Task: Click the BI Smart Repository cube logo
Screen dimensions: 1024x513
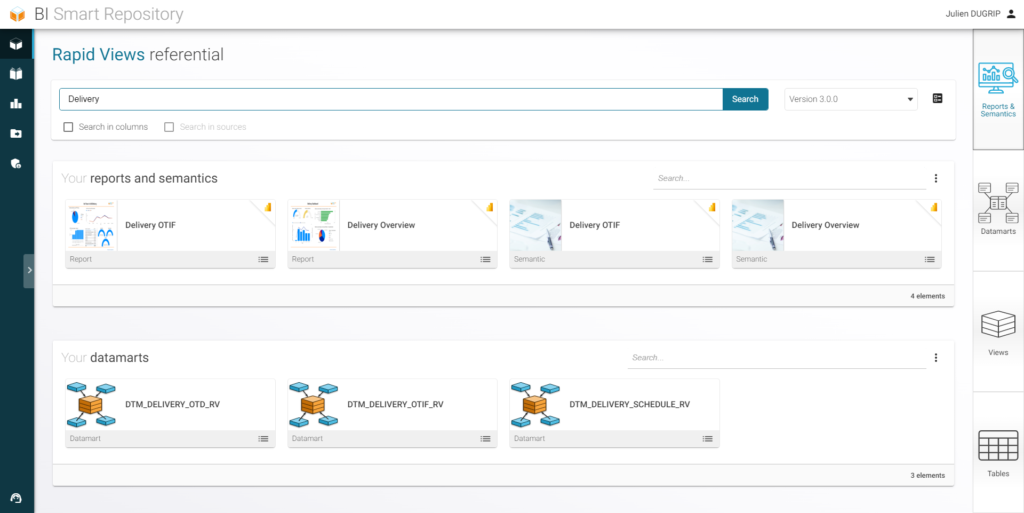Action: [x=17, y=14]
